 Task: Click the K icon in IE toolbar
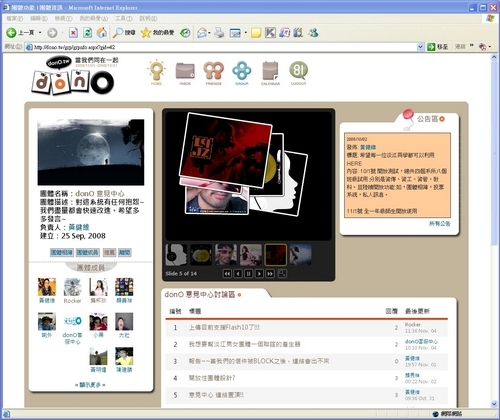click(270, 32)
